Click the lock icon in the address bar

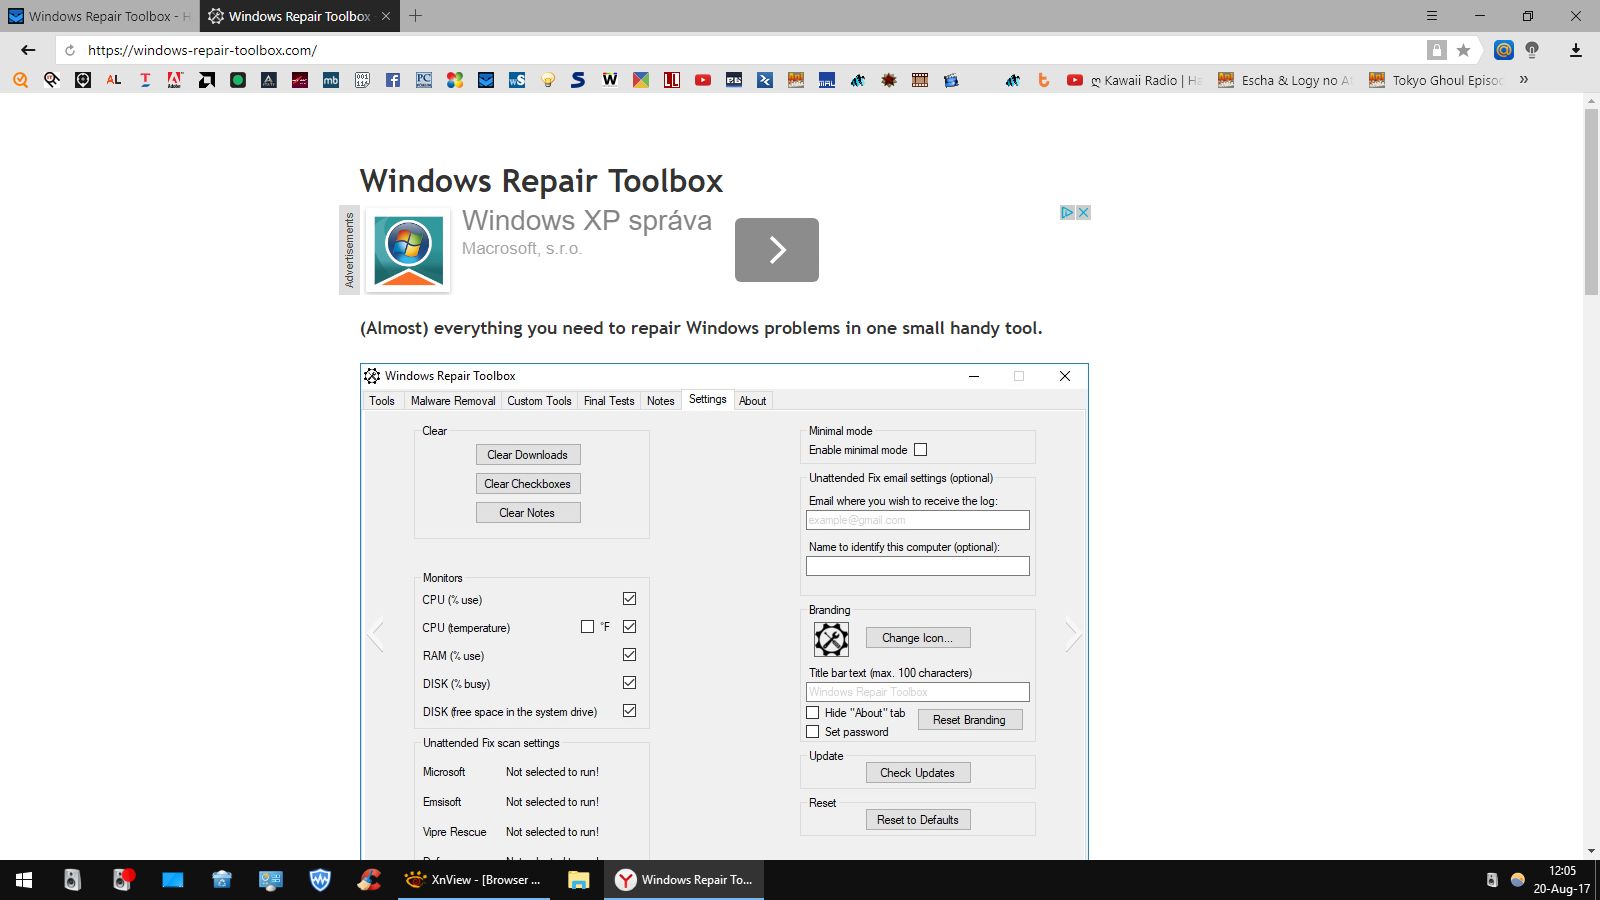1437,50
